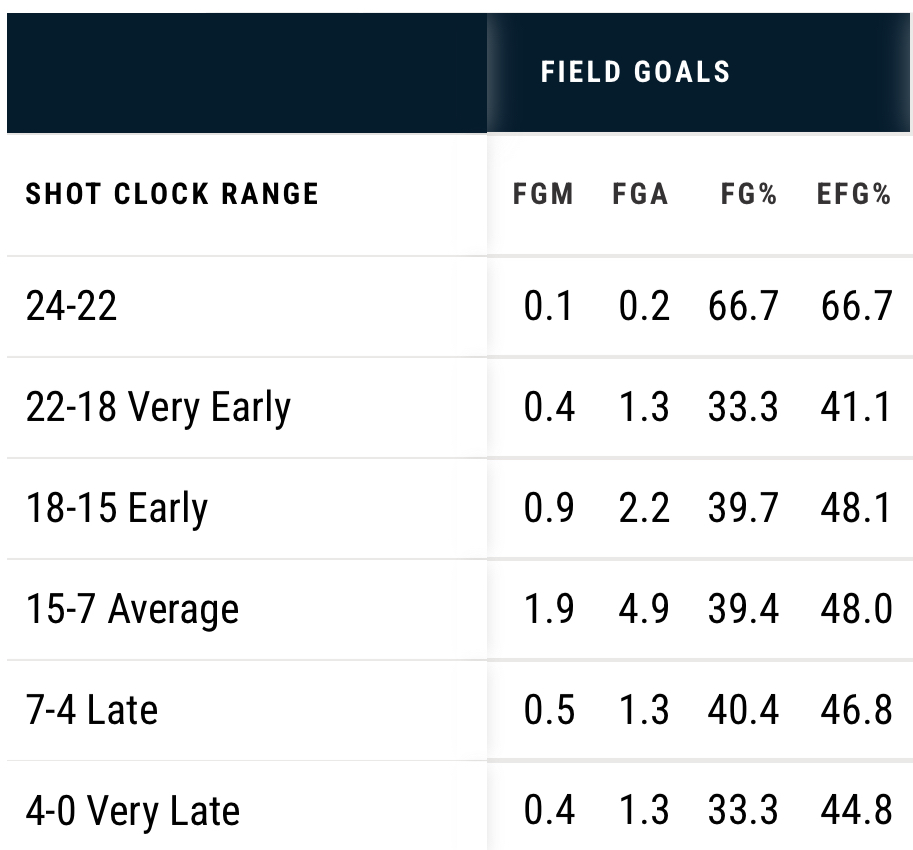Choose the 18-15 Early row label
The height and width of the screenshot is (850, 913).
(x=116, y=508)
